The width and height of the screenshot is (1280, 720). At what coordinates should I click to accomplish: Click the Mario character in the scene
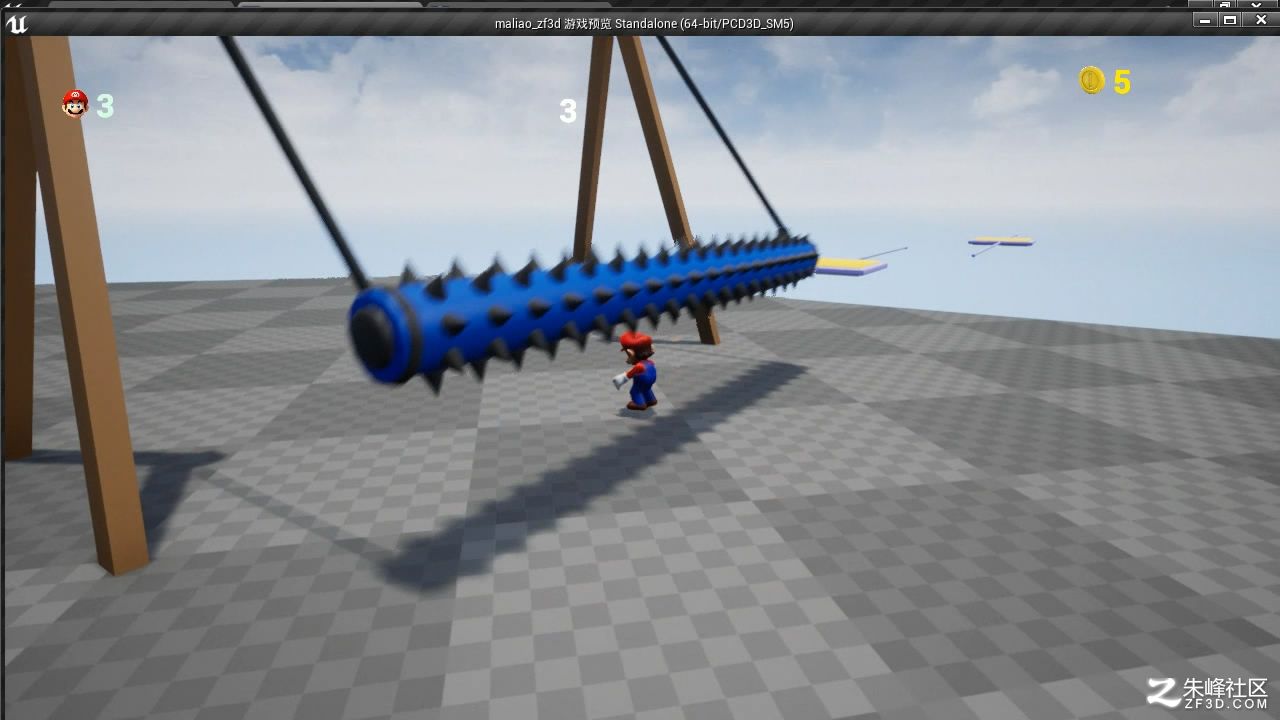pos(636,371)
